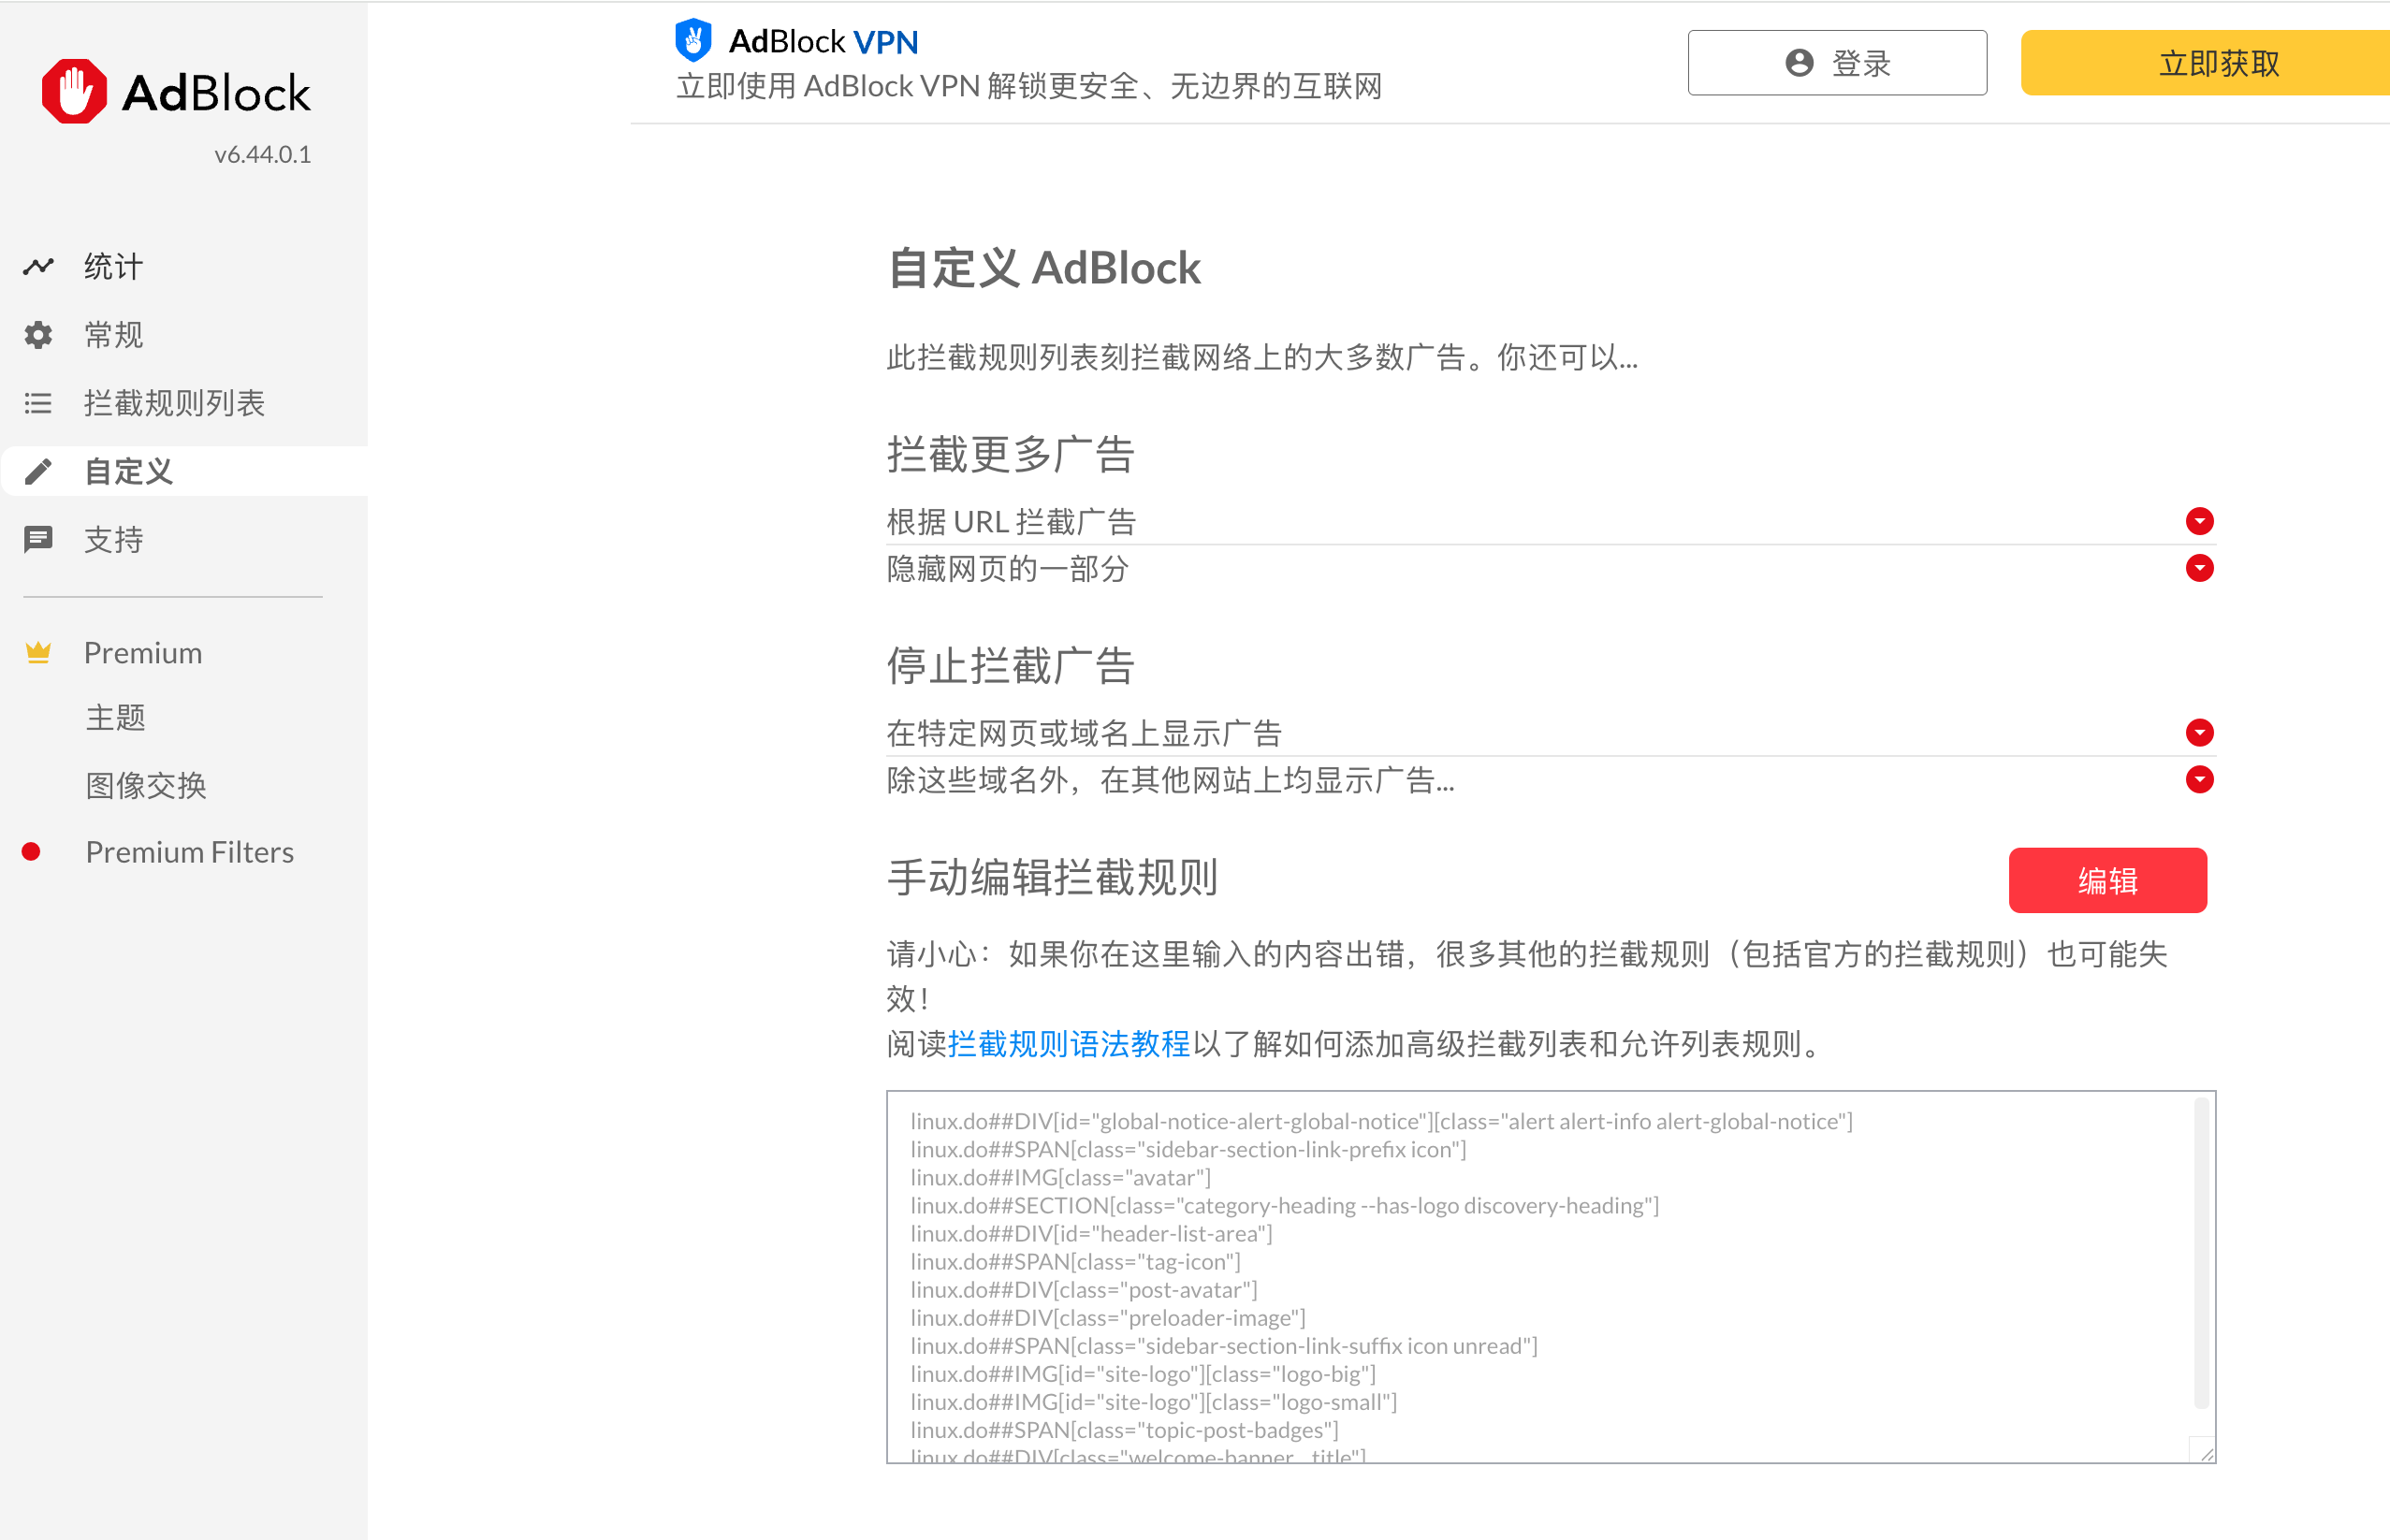Click the filter lists icon
This screenshot has width=2390, height=1540.
click(x=38, y=403)
